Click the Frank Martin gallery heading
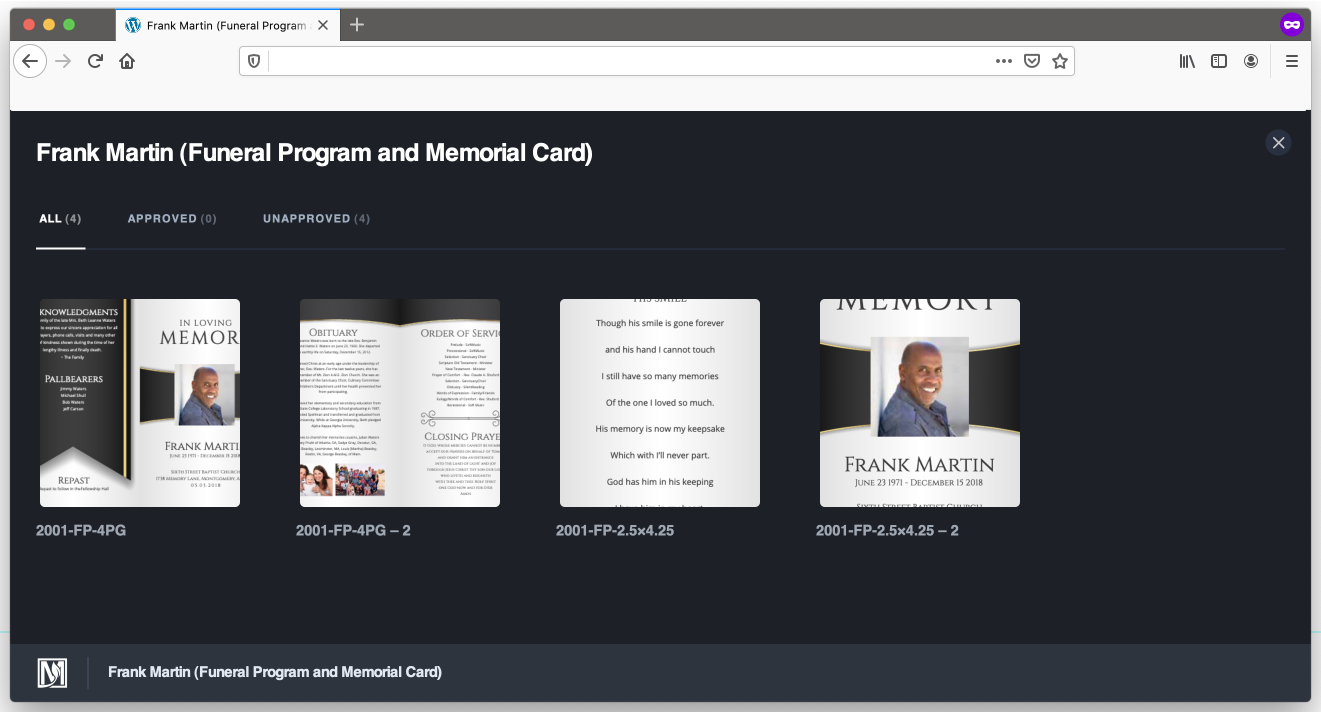1321x712 pixels. pos(314,153)
